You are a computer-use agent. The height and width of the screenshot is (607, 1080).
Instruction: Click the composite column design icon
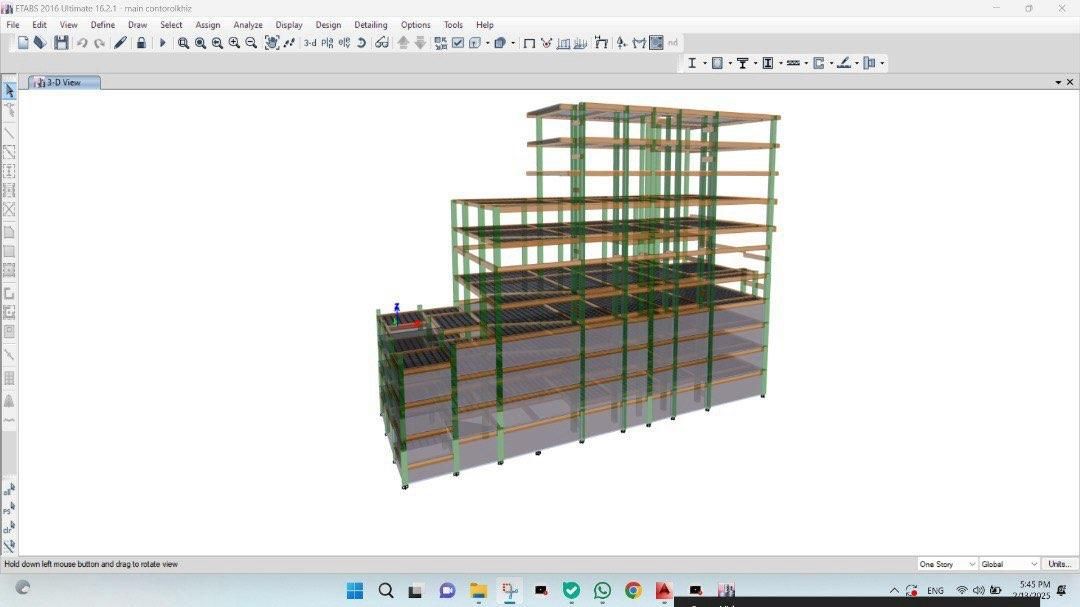(x=768, y=63)
